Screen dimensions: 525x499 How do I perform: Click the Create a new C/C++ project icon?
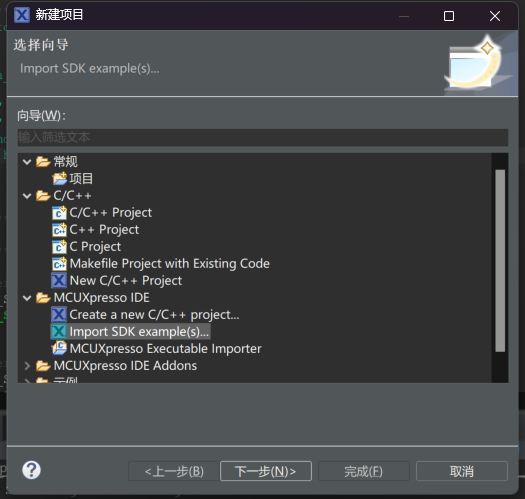pos(59,314)
